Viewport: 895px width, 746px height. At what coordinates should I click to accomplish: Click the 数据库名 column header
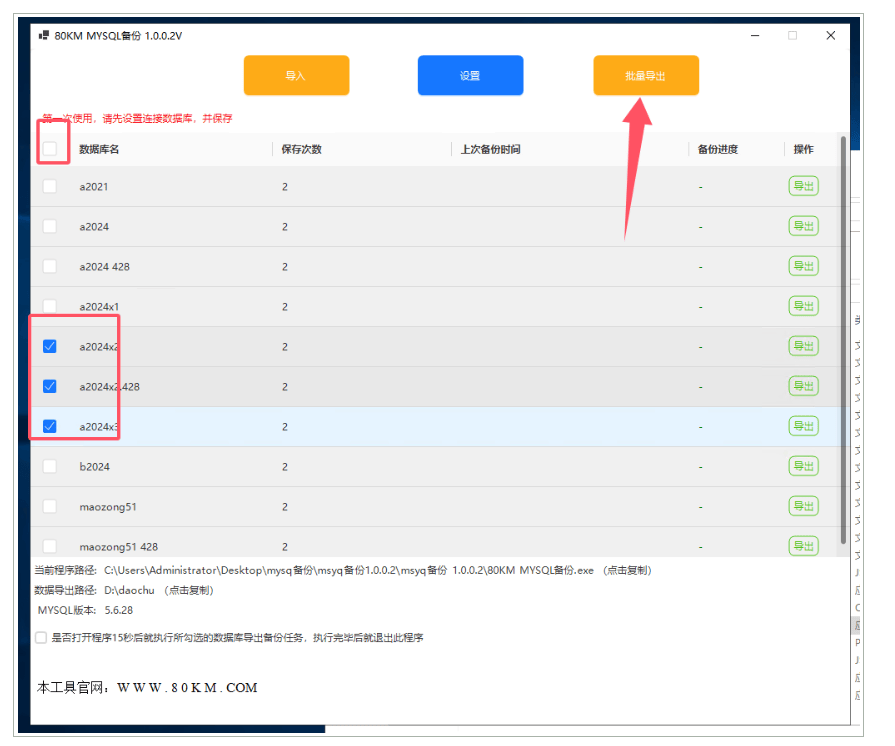99,150
